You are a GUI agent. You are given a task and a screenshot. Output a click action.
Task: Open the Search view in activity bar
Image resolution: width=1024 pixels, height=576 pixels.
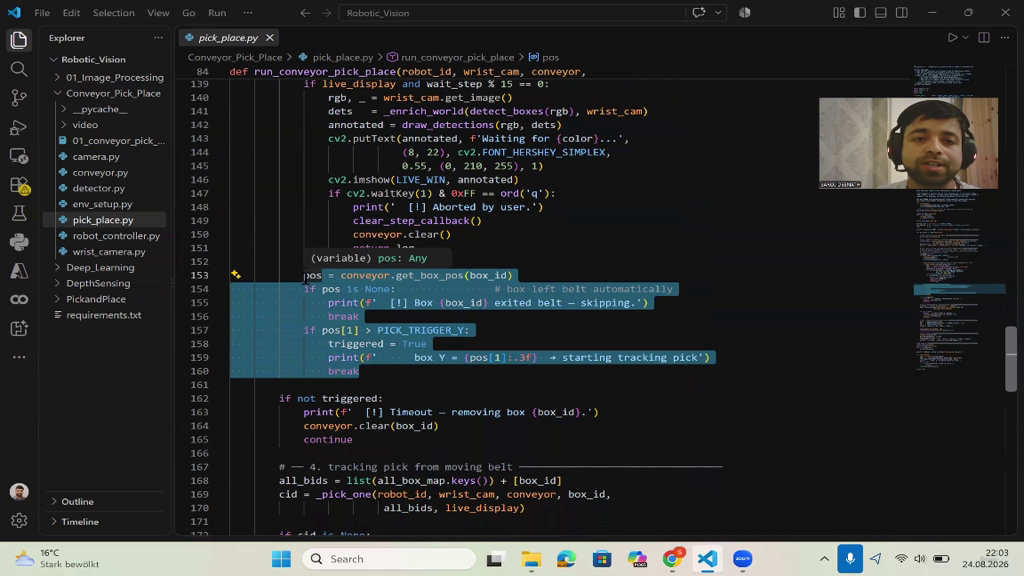pyautogui.click(x=19, y=69)
